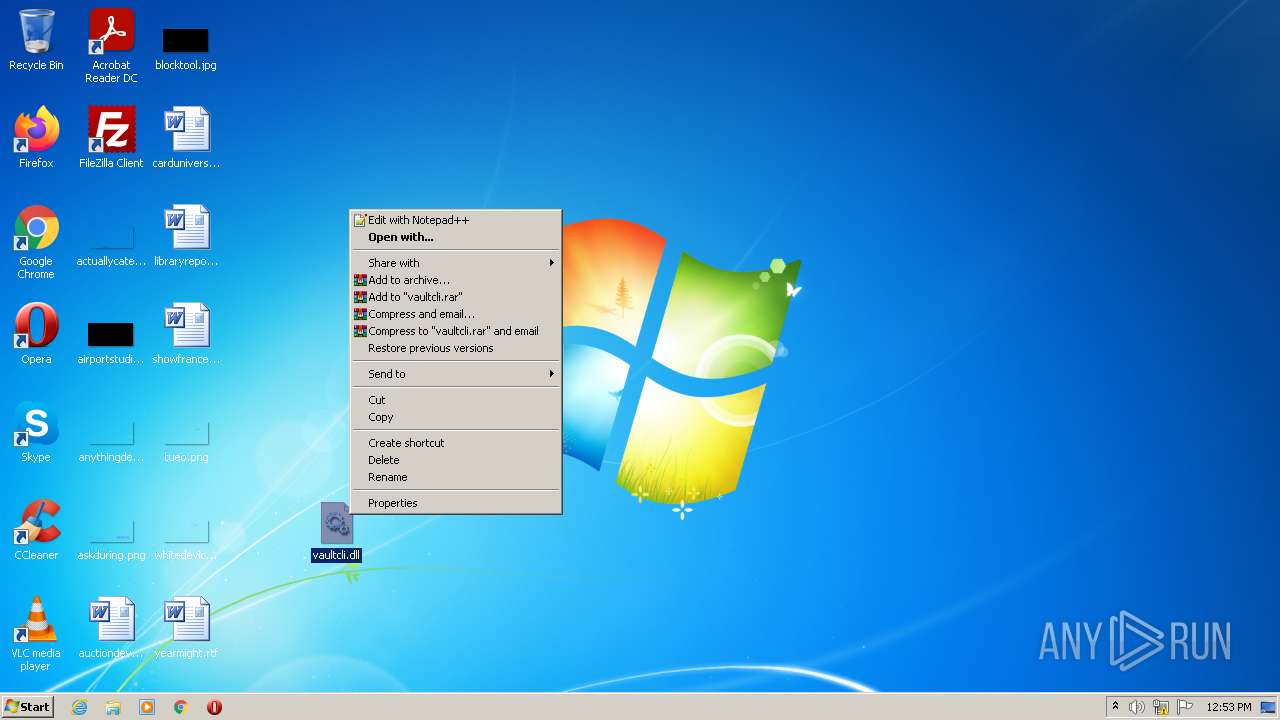Select the libraryrepo... Word document

186,236
